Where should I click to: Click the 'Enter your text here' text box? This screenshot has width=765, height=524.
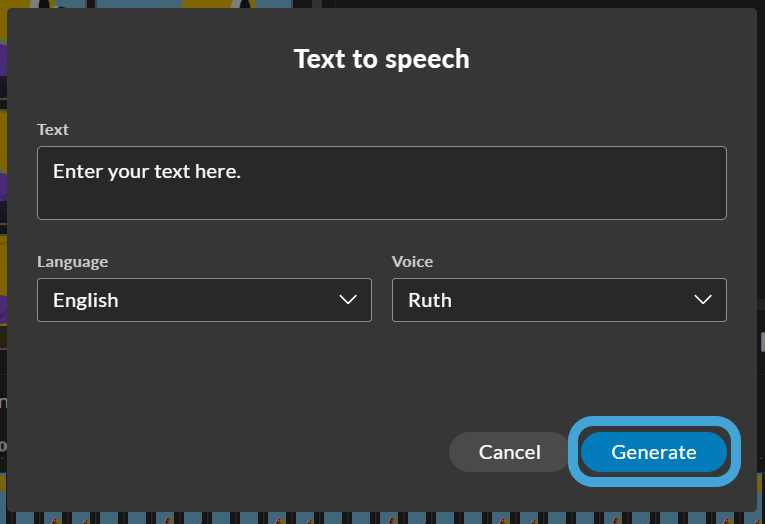[382, 182]
